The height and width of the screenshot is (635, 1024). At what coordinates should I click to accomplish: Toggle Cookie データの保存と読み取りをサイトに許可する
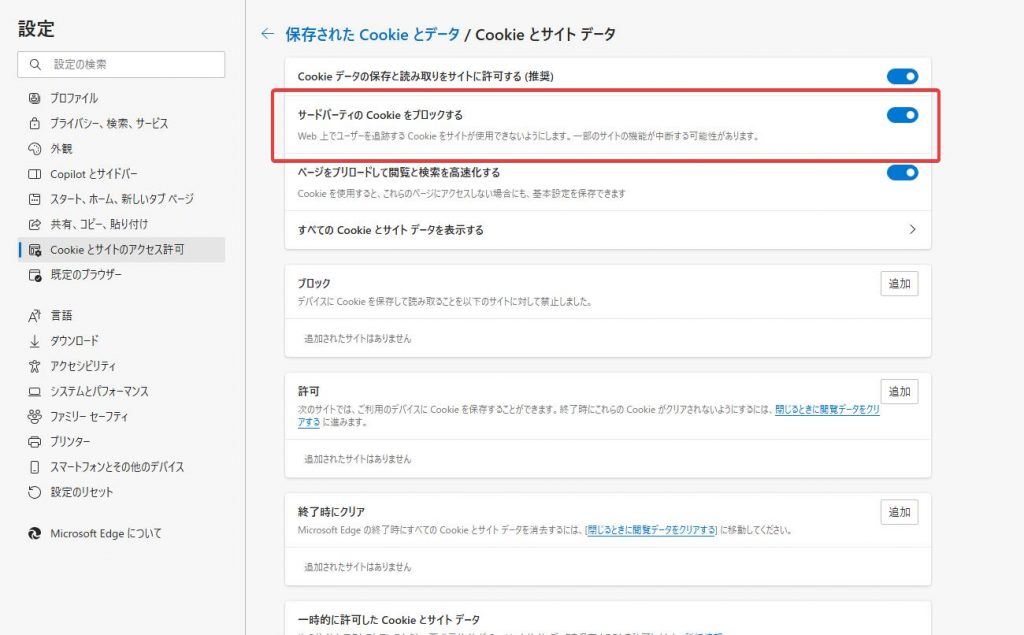pos(902,76)
